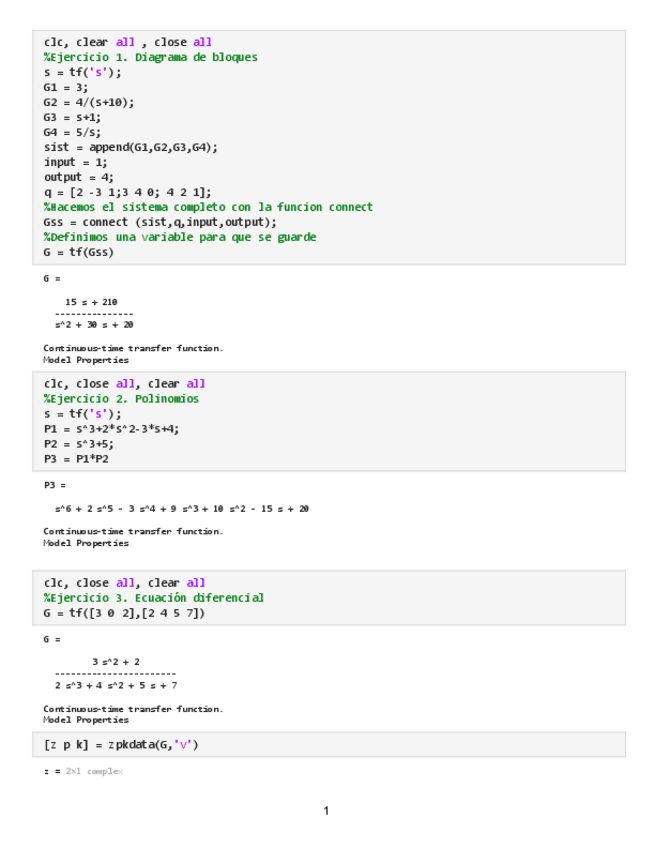Click the 'sist = append(G1,G2,G3,G4);' code line

[130, 147]
